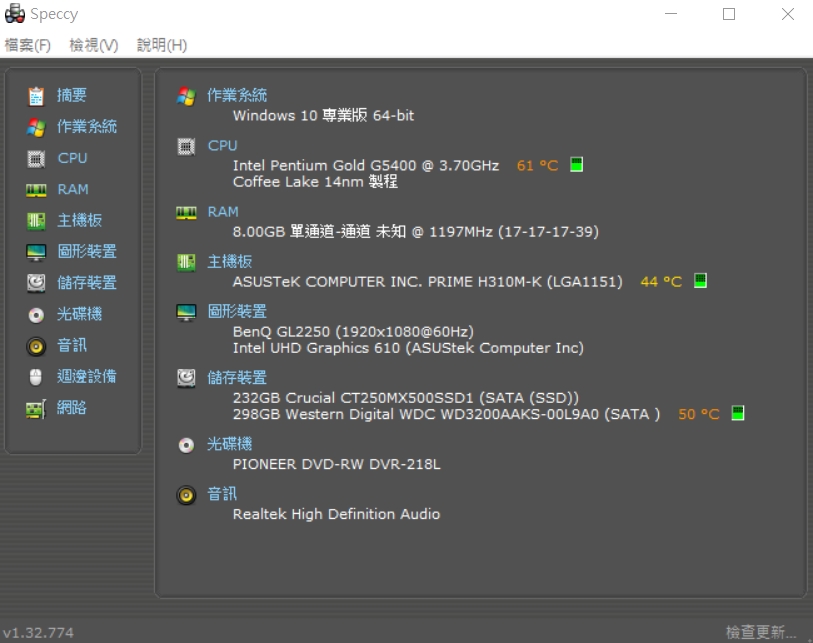The image size is (813, 643).
Task: Click Intel Pentium Gold G5400 text
Action: click(x=366, y=165)
